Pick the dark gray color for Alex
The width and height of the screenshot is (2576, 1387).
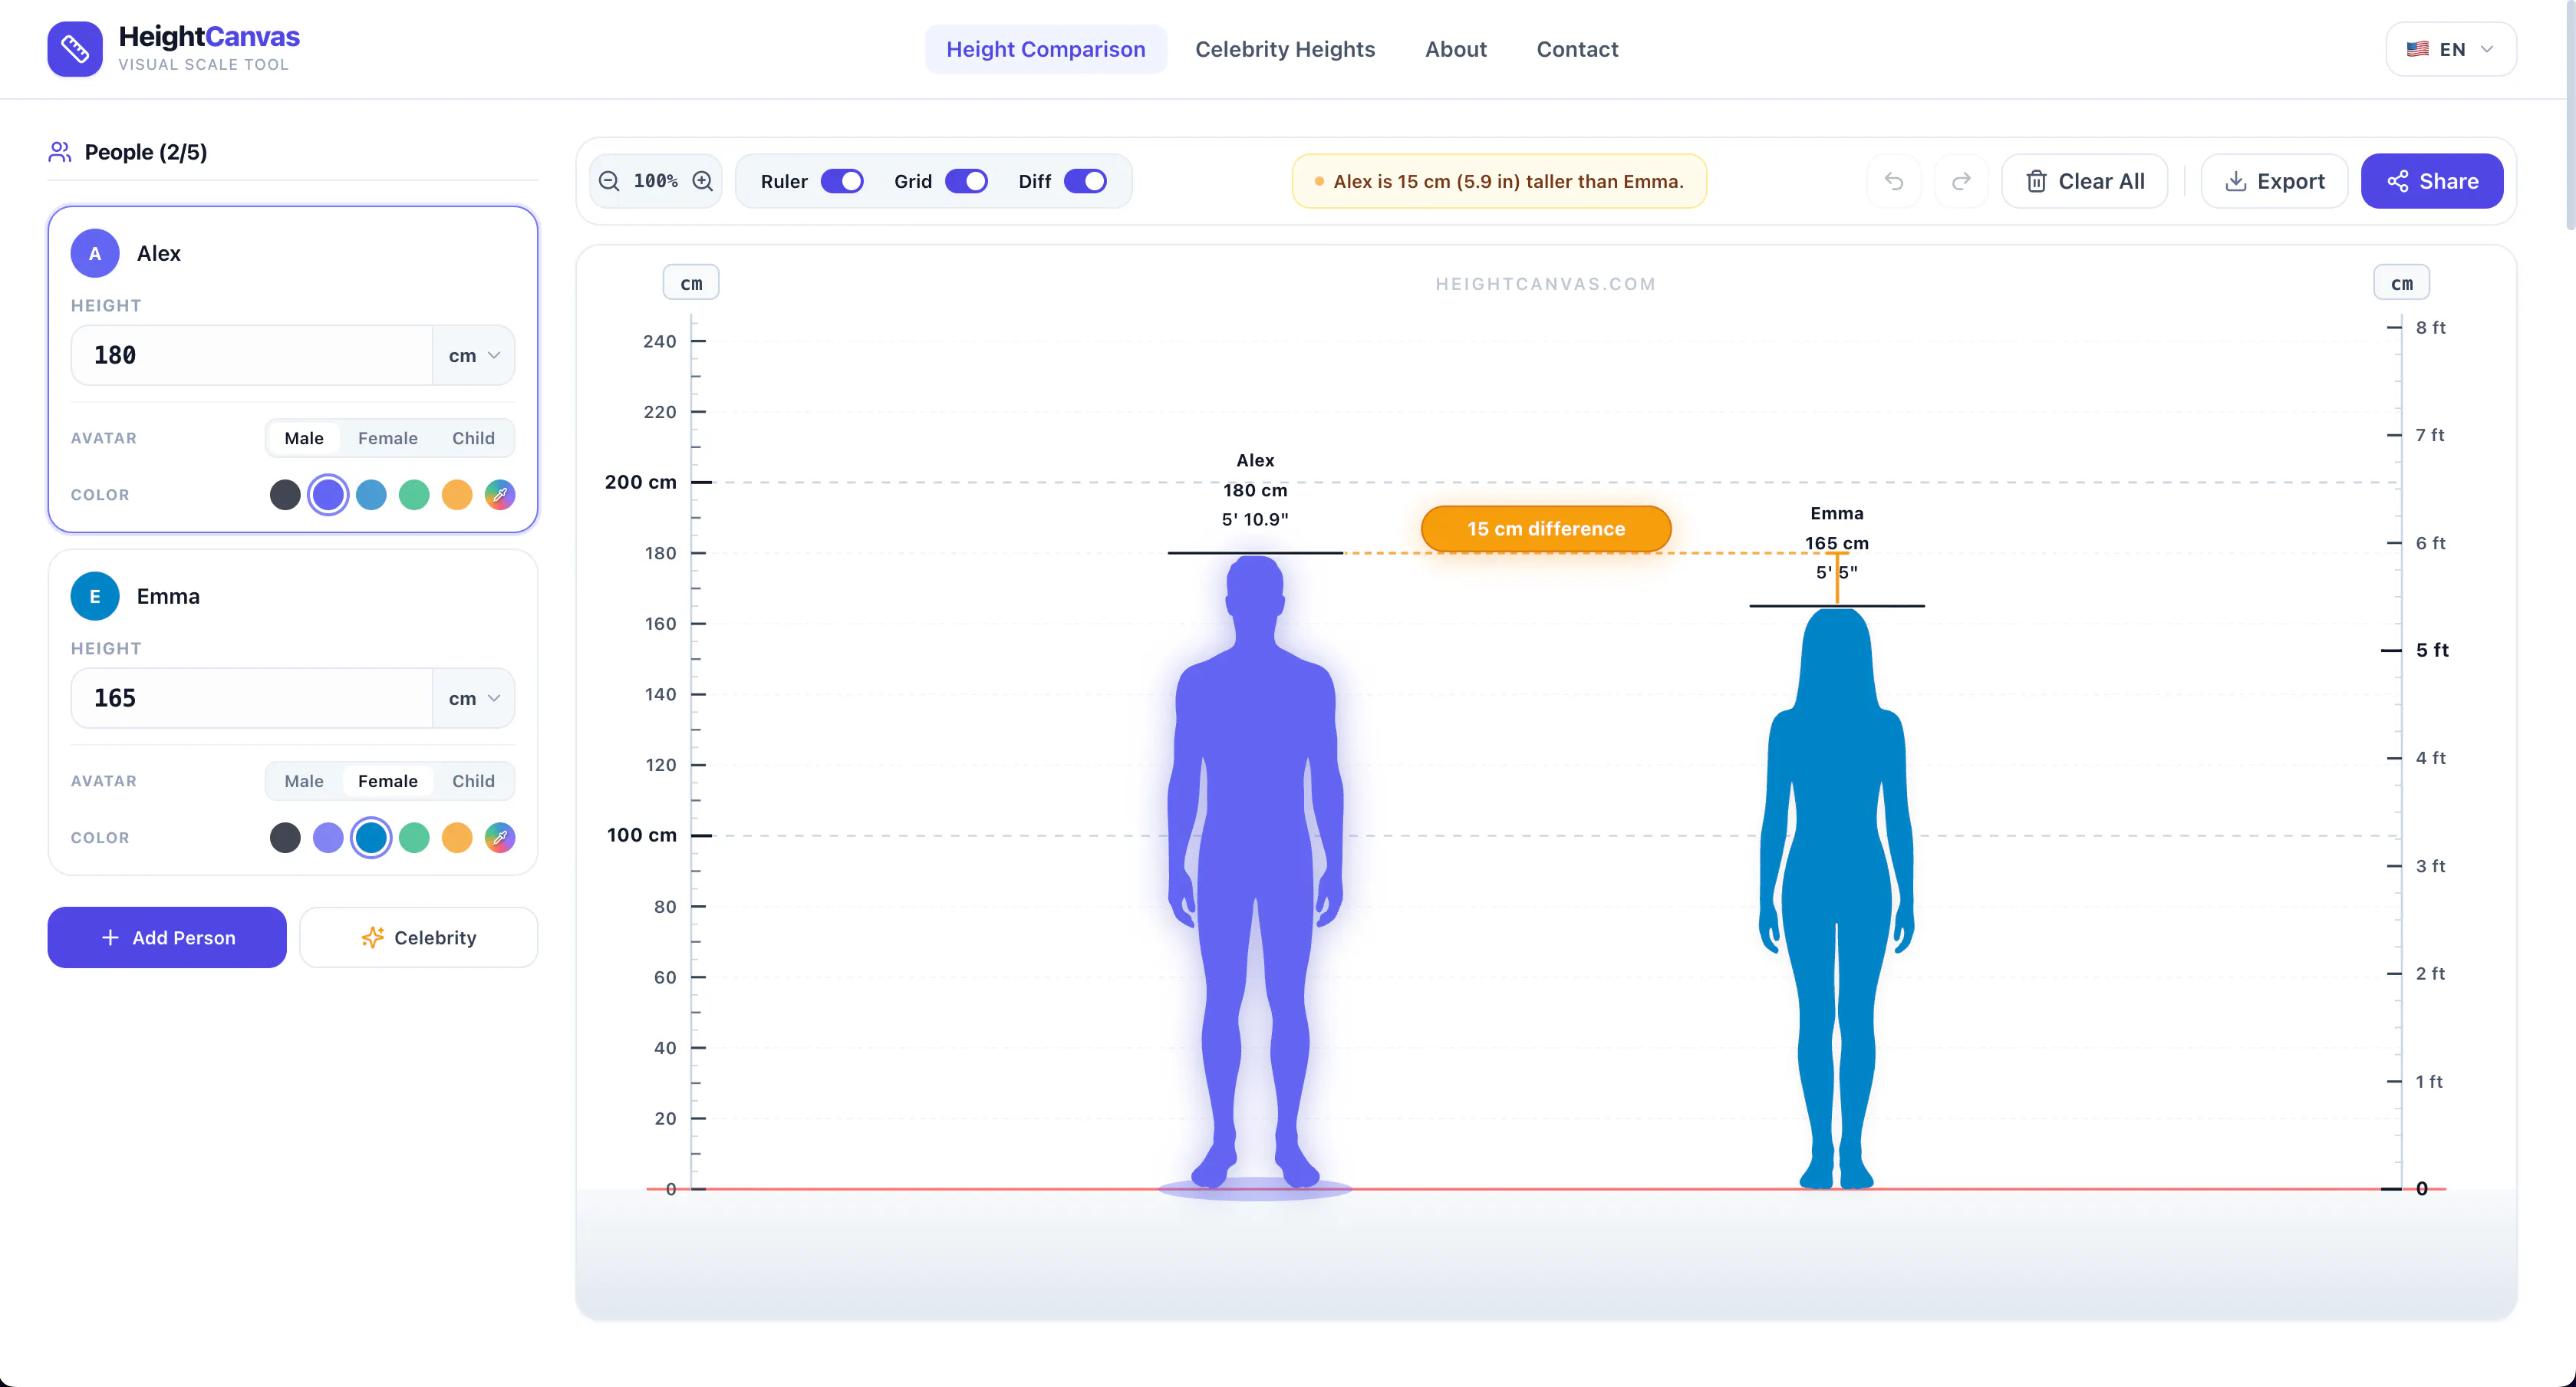coord(285,495)
